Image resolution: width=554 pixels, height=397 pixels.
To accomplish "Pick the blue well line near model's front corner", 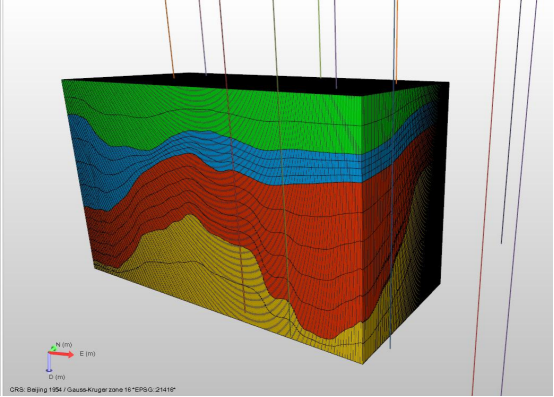I will point(392,212).
